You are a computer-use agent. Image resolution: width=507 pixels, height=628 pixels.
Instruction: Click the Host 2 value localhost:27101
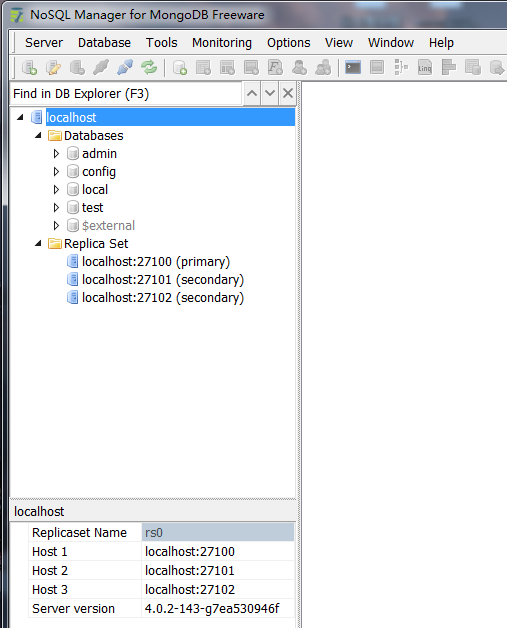(218, 570)
